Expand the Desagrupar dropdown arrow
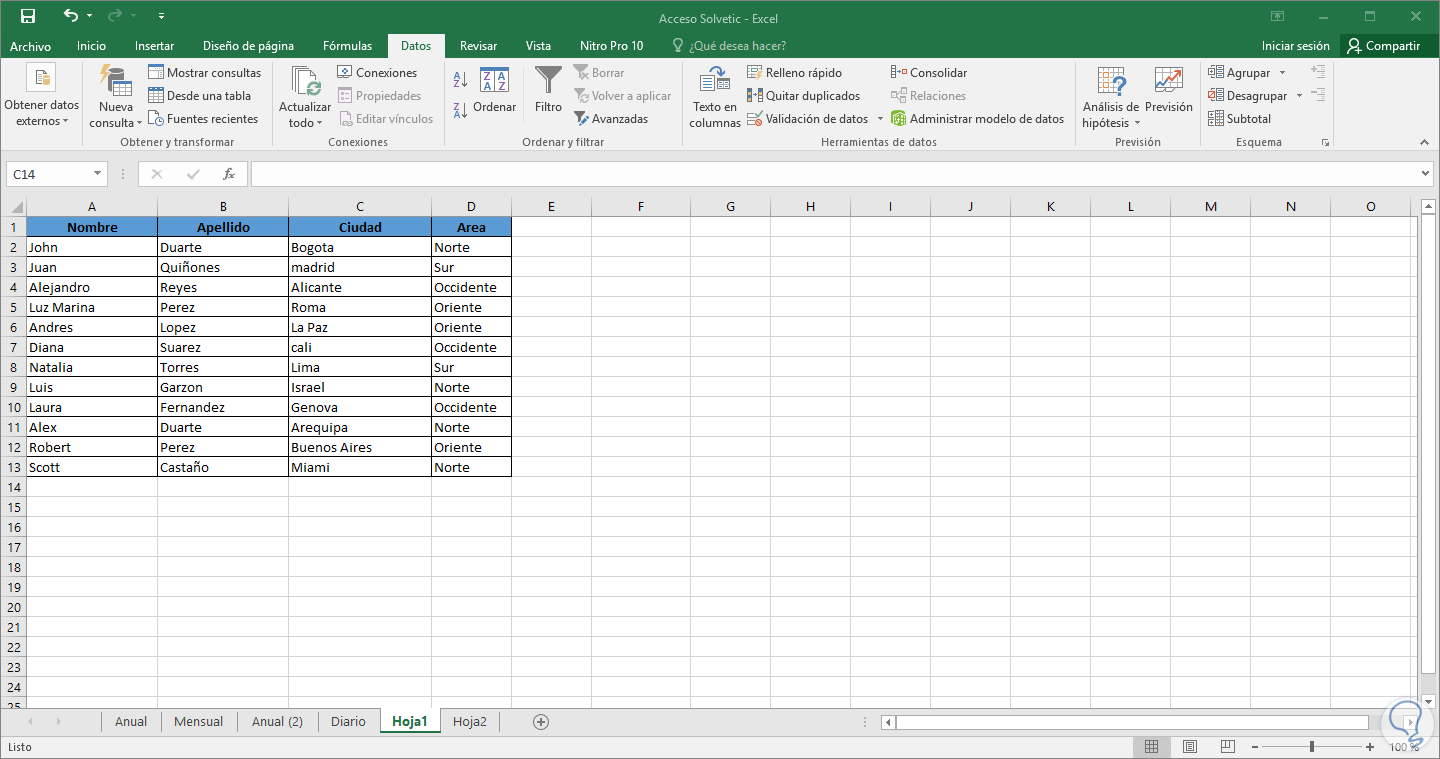Viewport: 1440px width, 759px height. (1299, 96)
